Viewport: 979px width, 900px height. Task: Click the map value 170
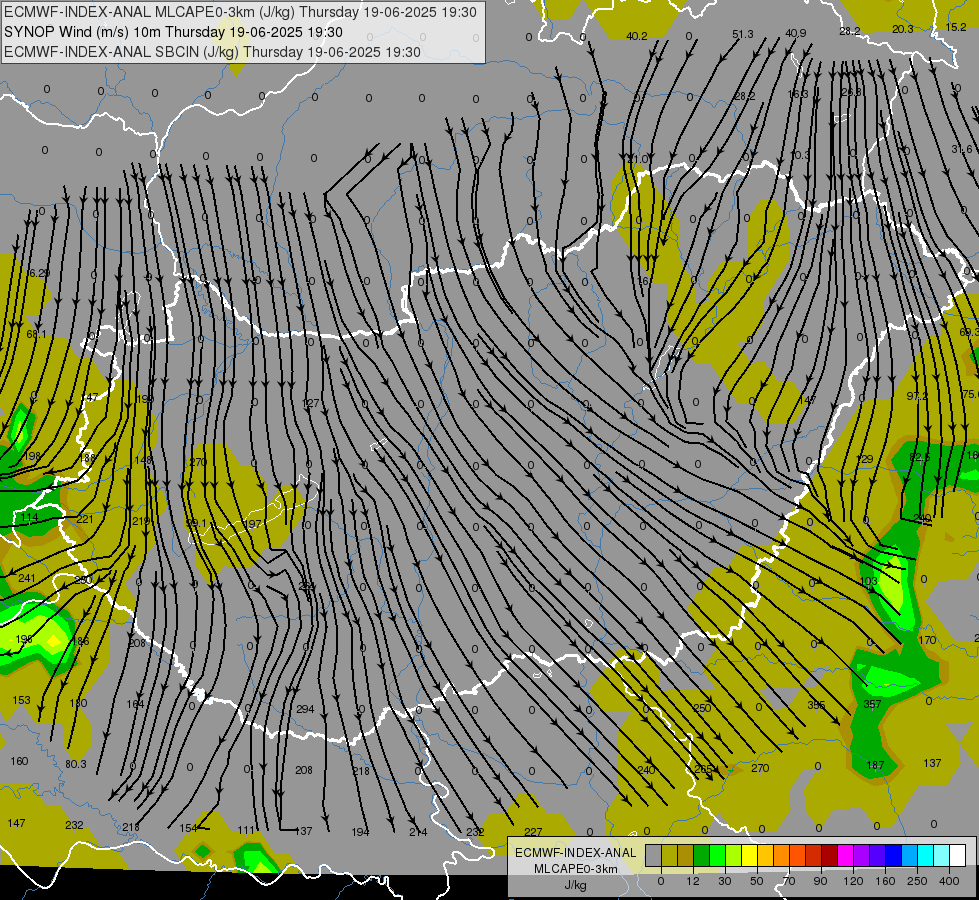[927, 640]
